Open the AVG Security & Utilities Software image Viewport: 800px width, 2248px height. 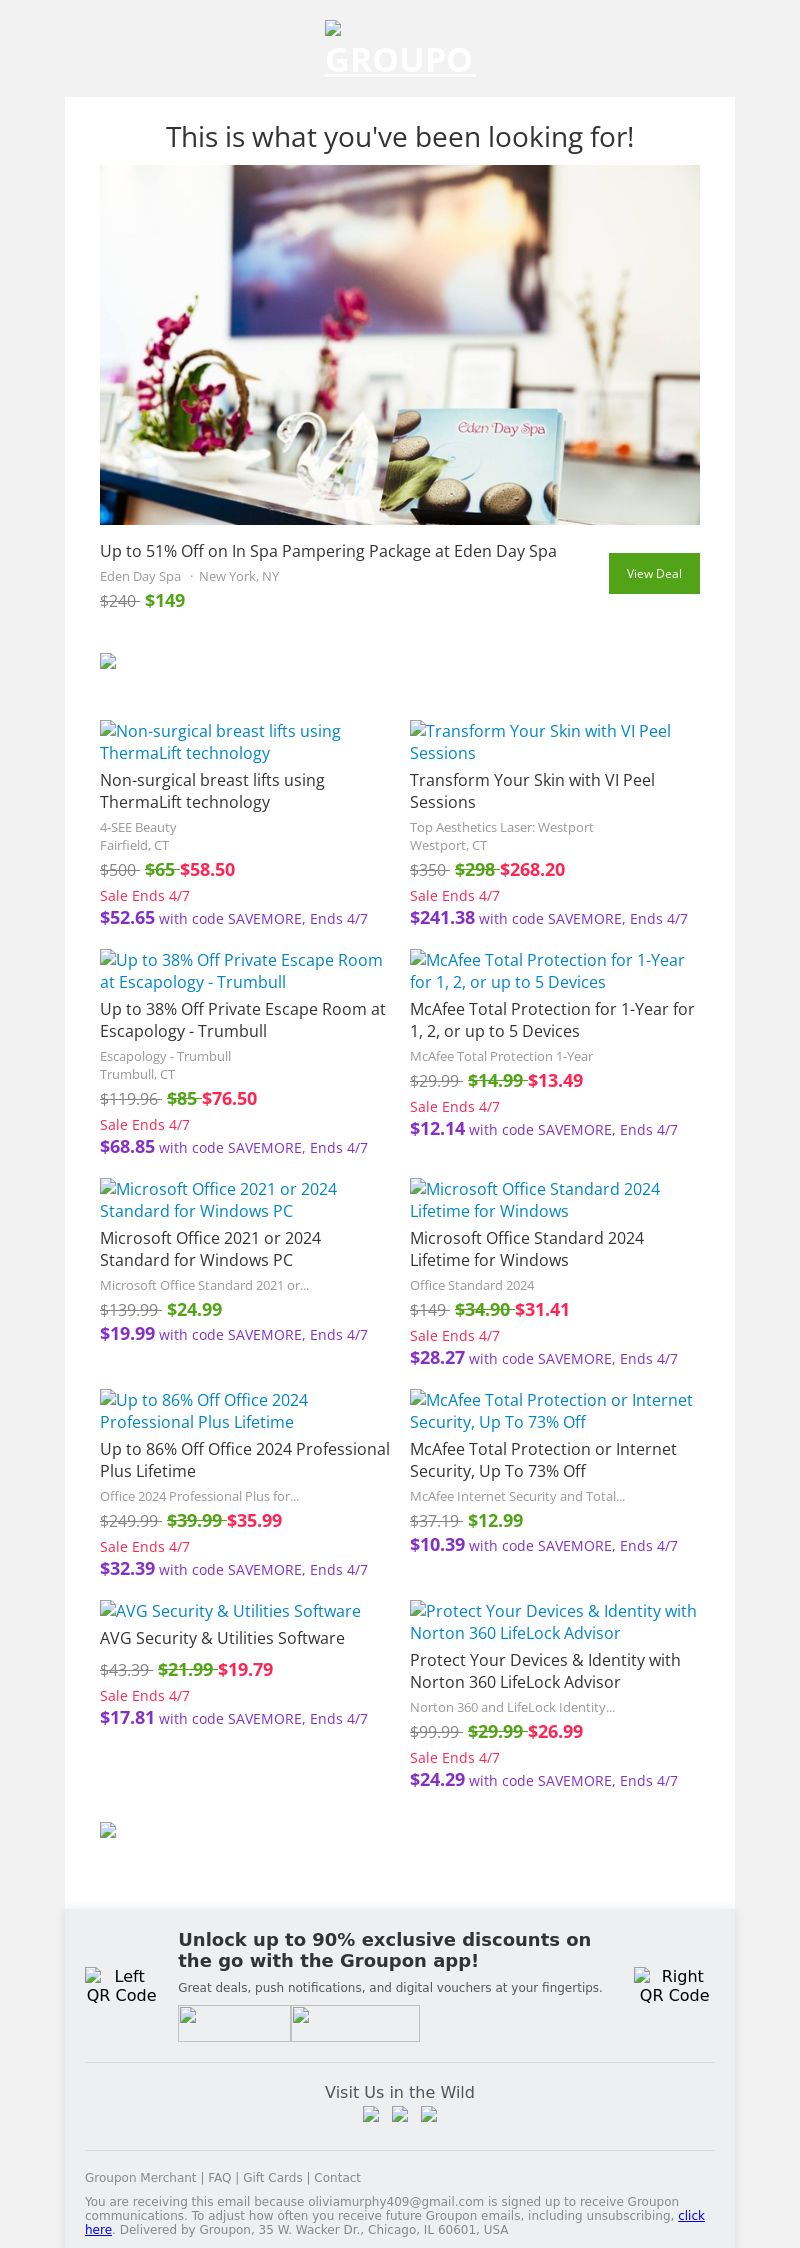pyautogui.click(x=230, y=1611)
